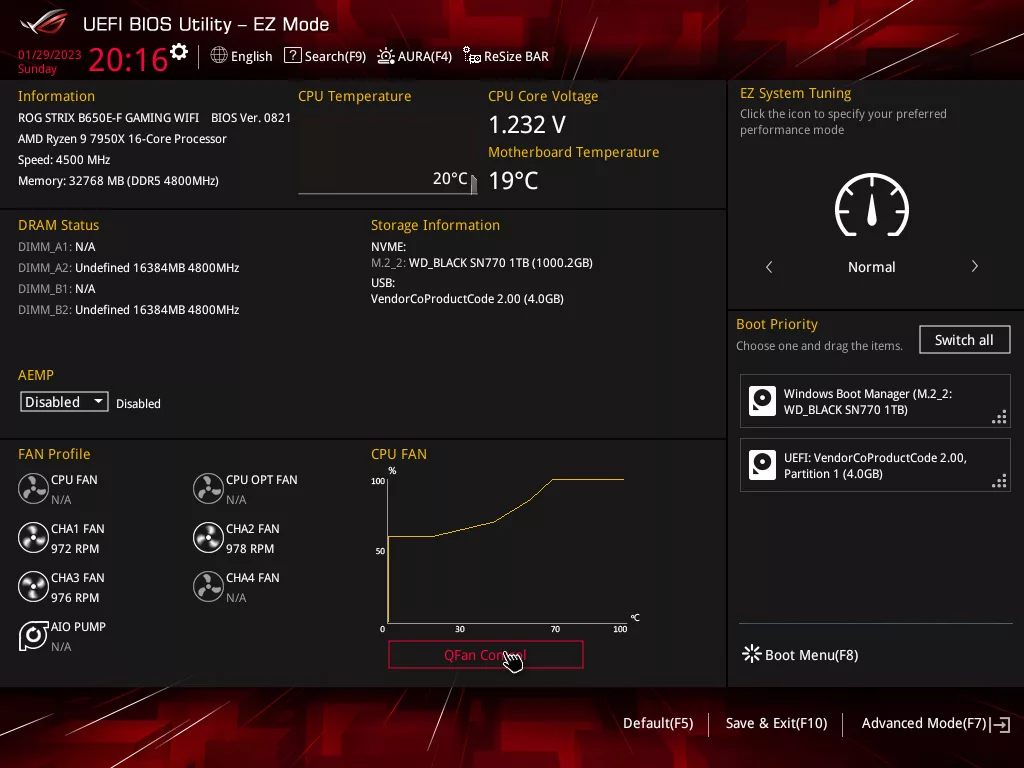Click the right arrow past Normal mode

(975, 267)
